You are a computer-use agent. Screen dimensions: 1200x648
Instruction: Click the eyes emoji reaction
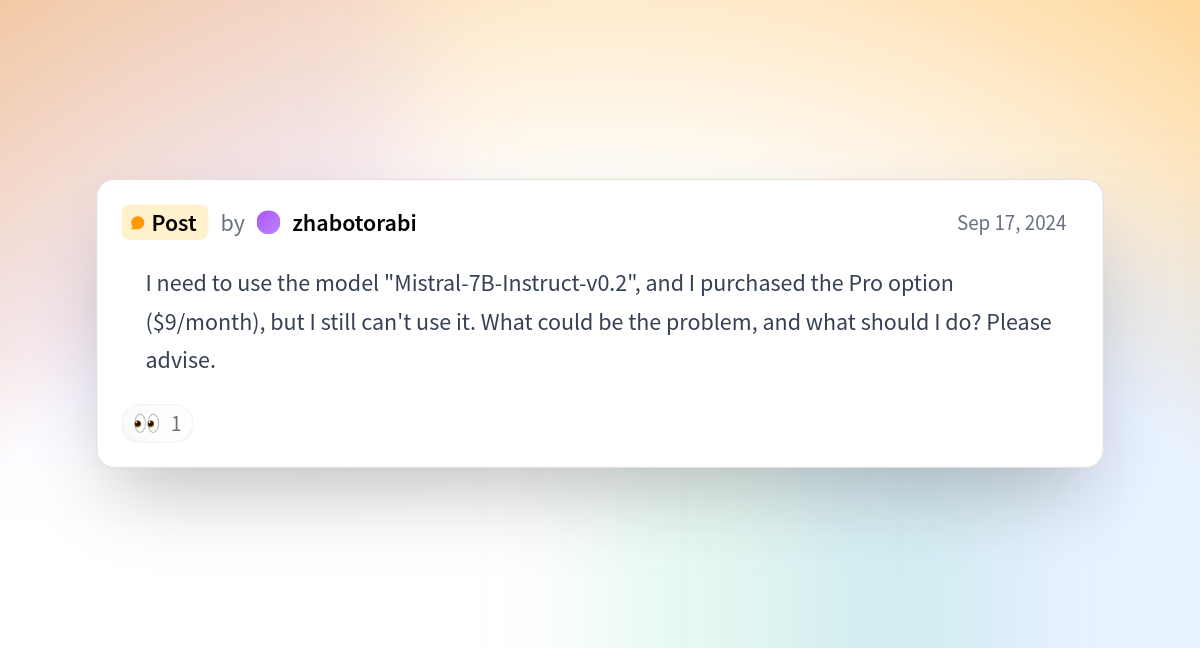pyautogui.click(x=146, y=424)
